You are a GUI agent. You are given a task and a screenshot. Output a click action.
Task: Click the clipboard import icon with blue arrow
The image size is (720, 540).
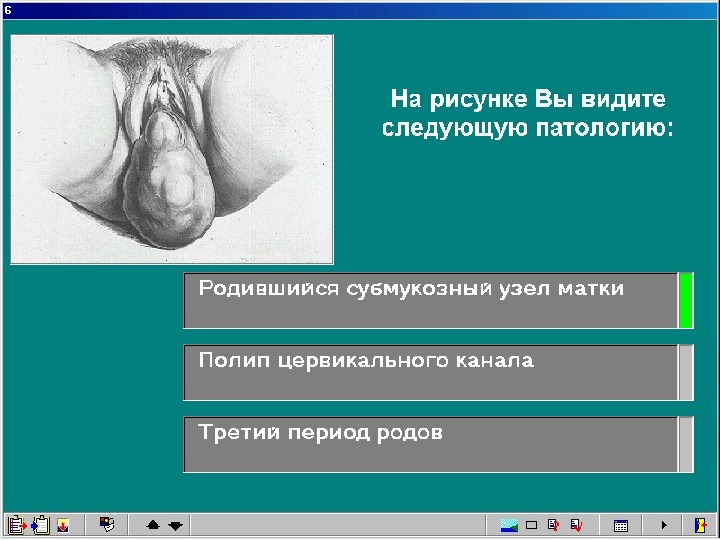pos(40,525)
